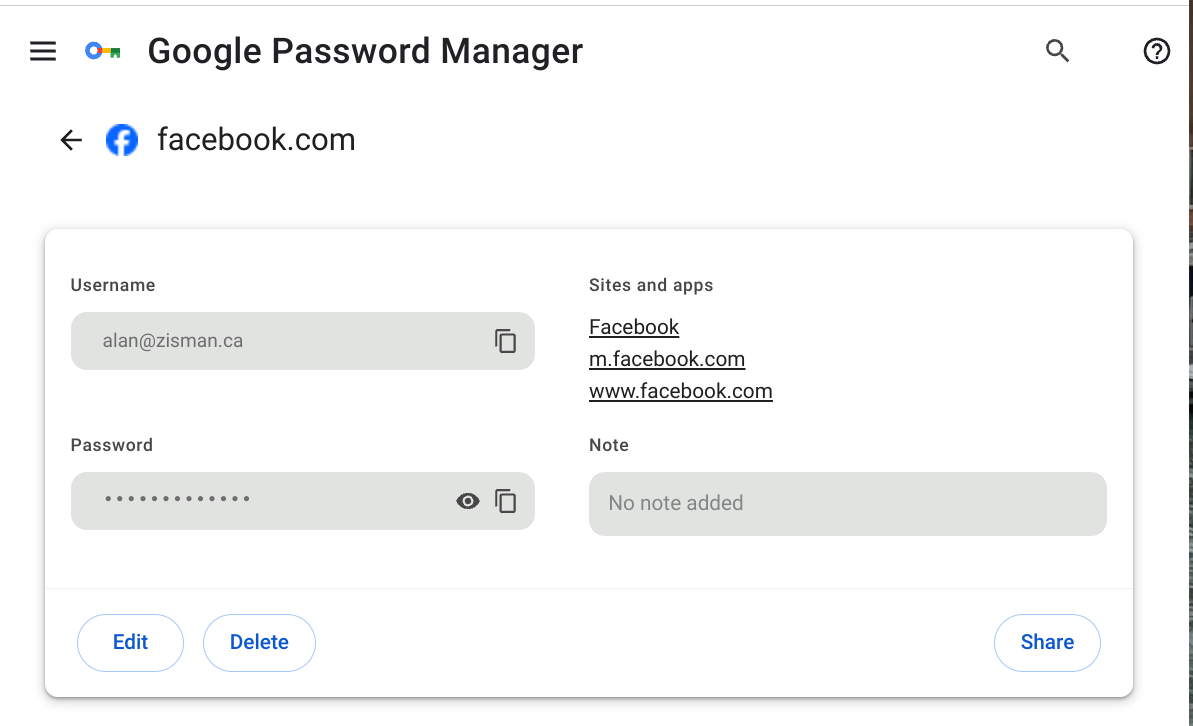Open the hamburger main menu
The image size is (1193, 726).
pos(43,51)
